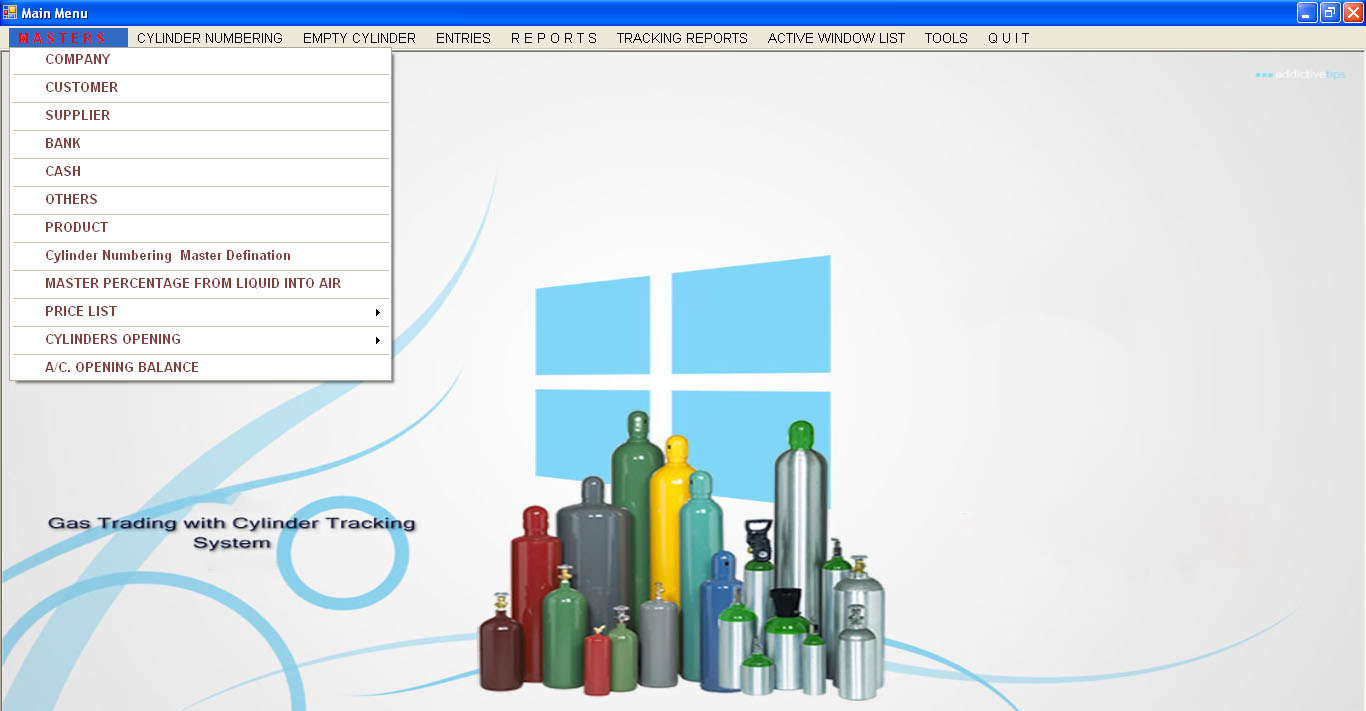Open the TRACKING REPORTS menu
This screenshot has height=711, width=1366.
[682, 38]
